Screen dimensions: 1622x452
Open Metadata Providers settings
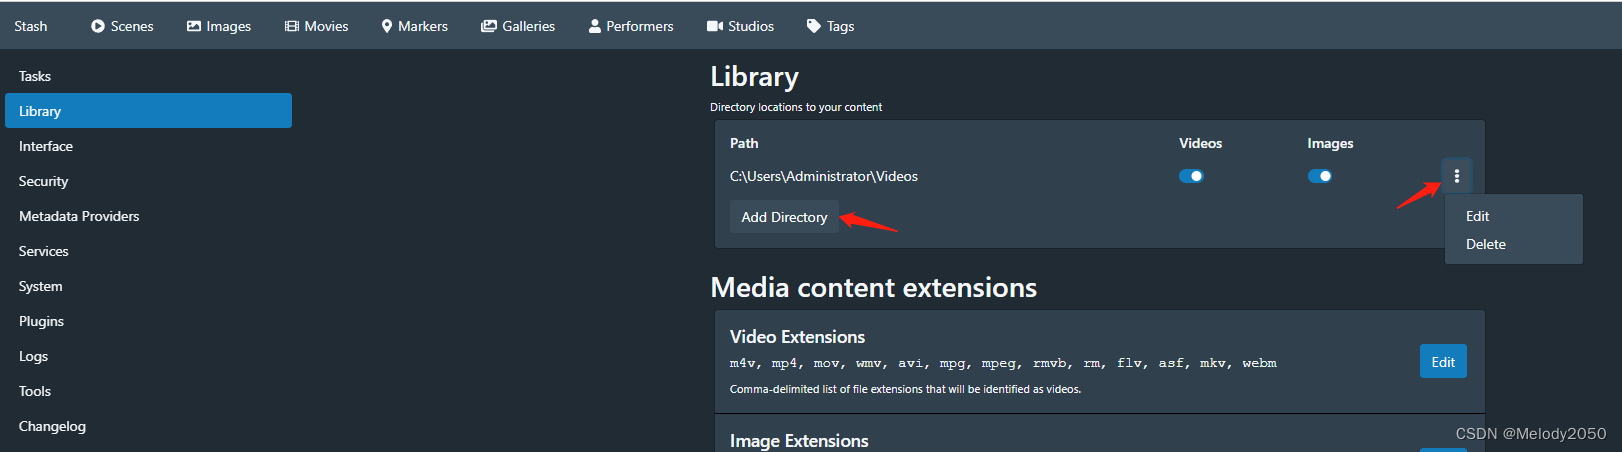[148, 216]
